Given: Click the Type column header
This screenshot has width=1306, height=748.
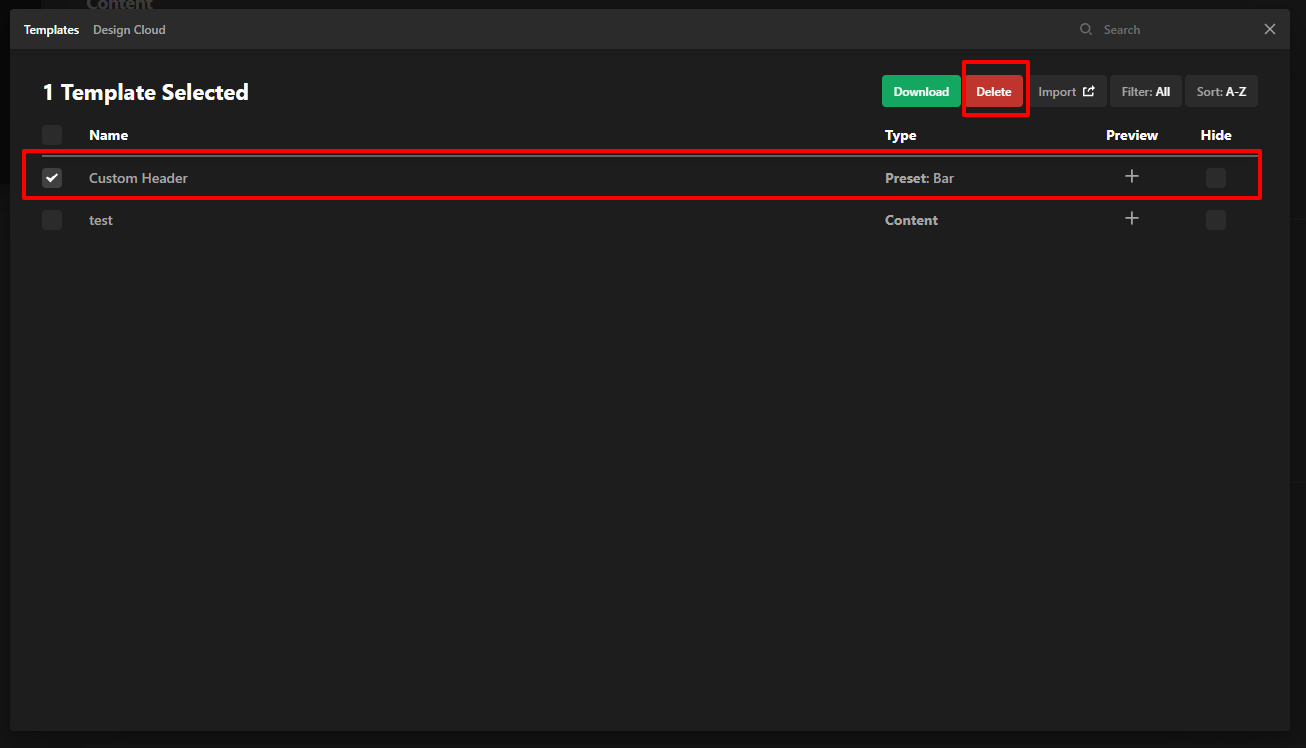Looking at the screenshot, I should pos(900,135).
